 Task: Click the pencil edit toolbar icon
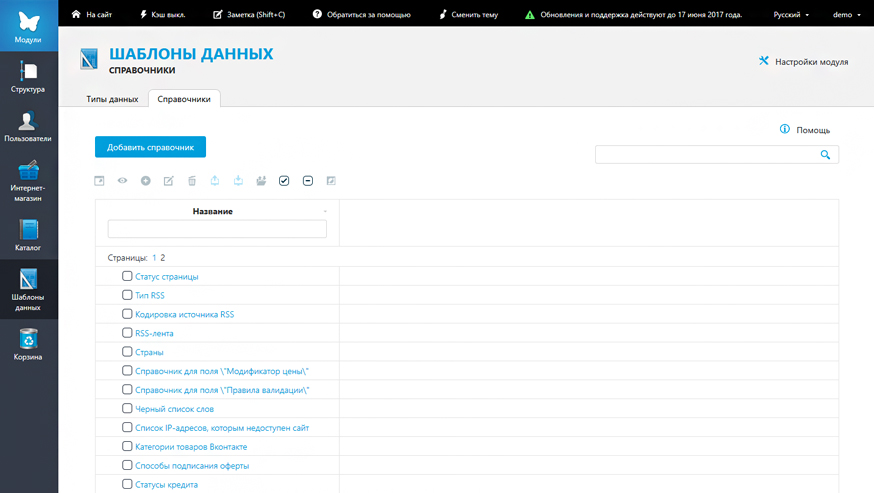point(169,181)
